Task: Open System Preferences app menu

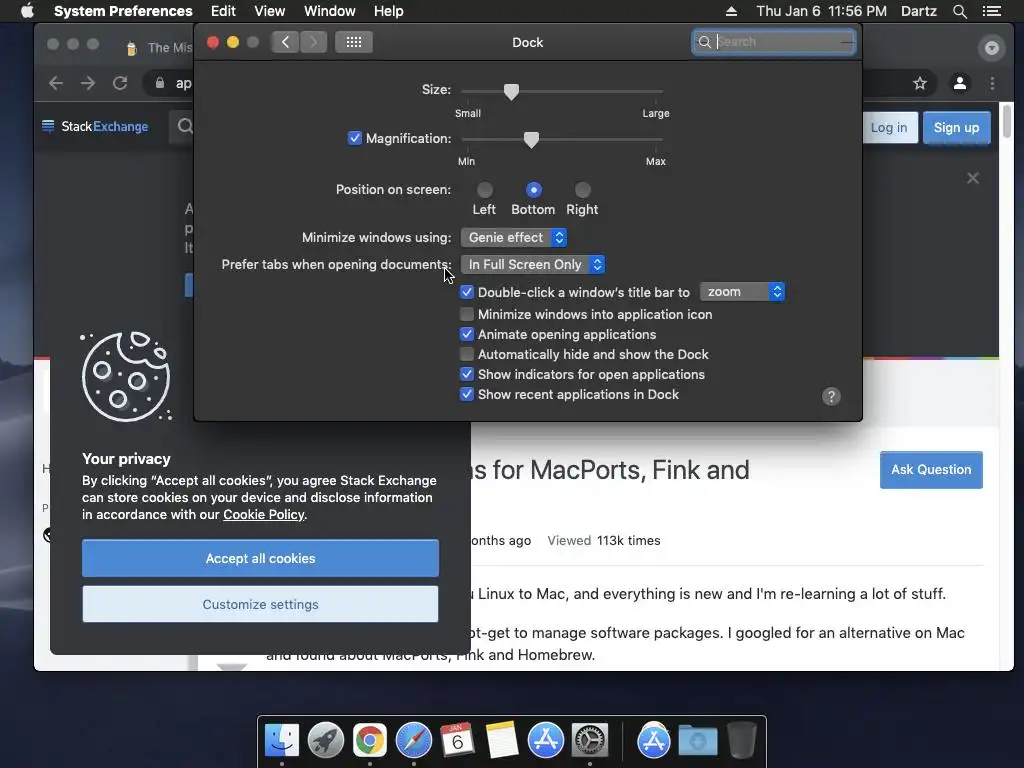Action: click(123, 11)
